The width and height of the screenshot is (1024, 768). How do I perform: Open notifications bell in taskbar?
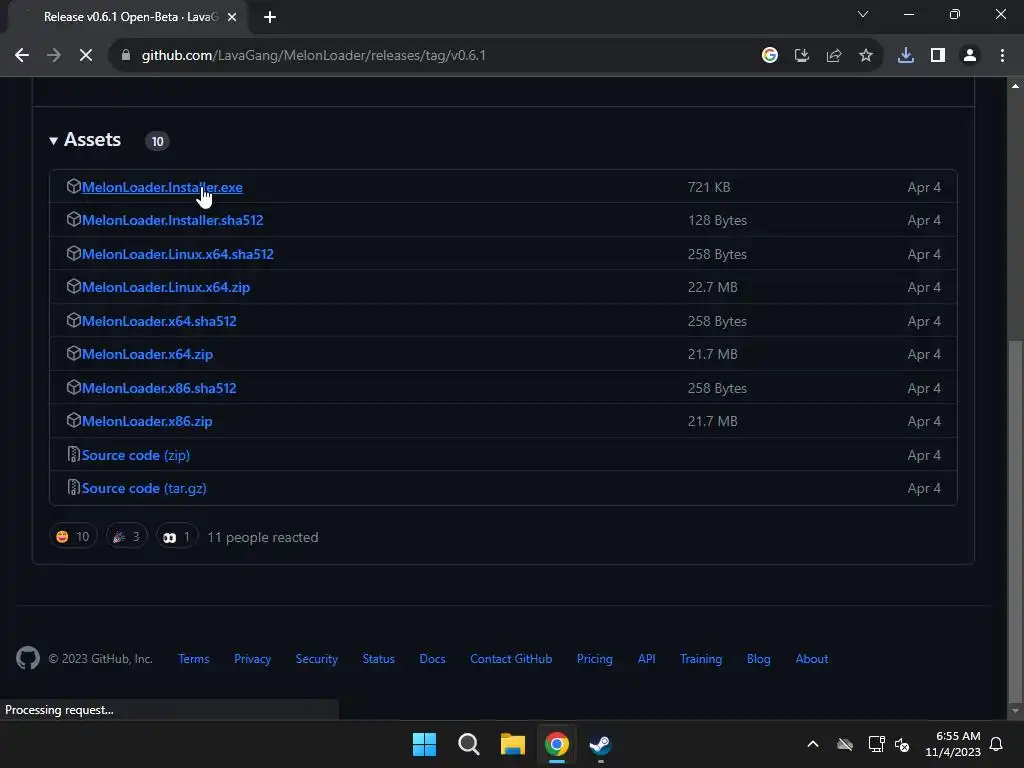pyautogui.click(x=997, y=744)
